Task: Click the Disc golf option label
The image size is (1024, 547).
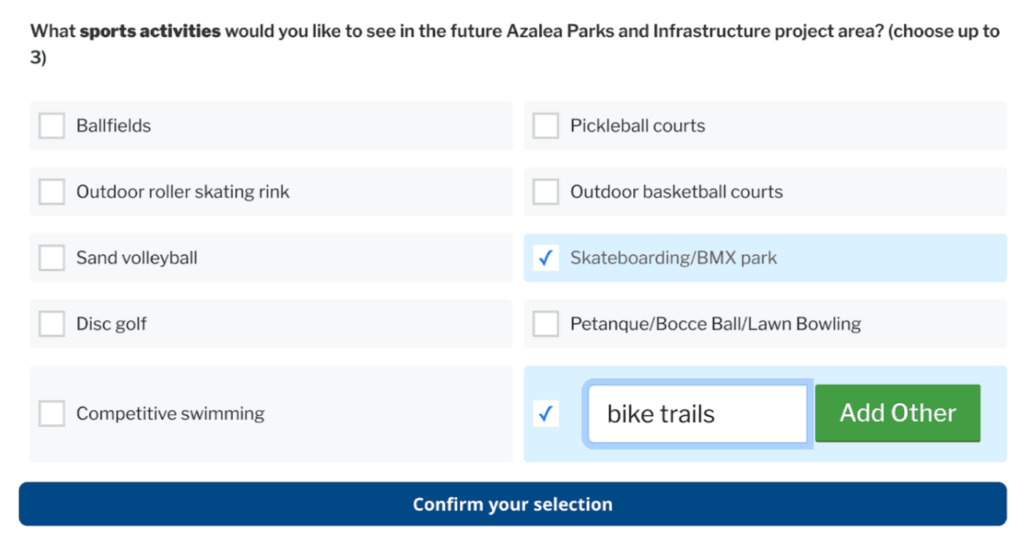Action: point(112,324)
